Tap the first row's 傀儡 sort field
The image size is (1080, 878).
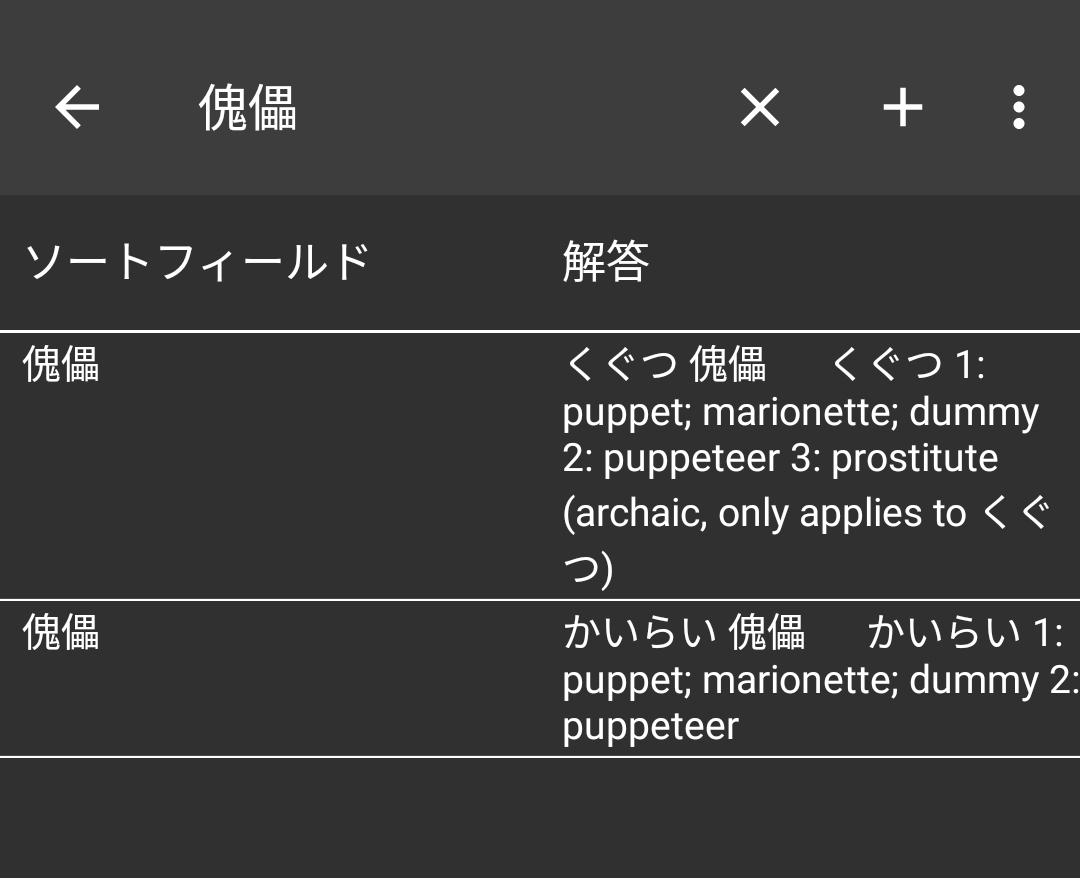[61, 364]
